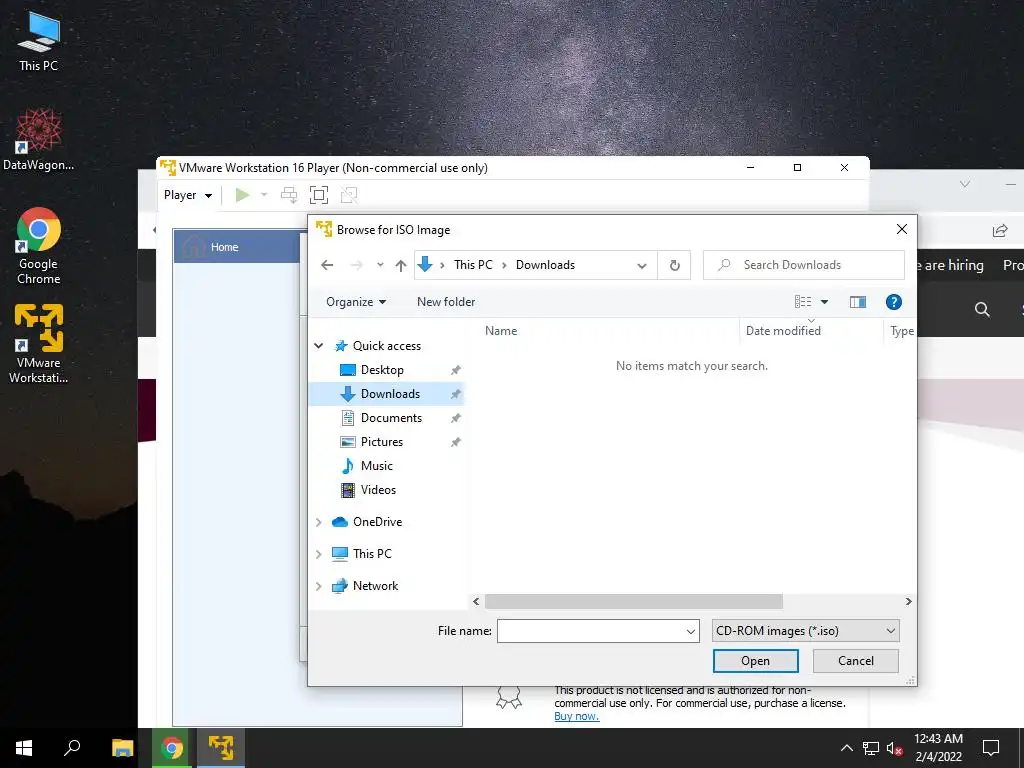Click the Enter full screen mode icon

[319, 195]
